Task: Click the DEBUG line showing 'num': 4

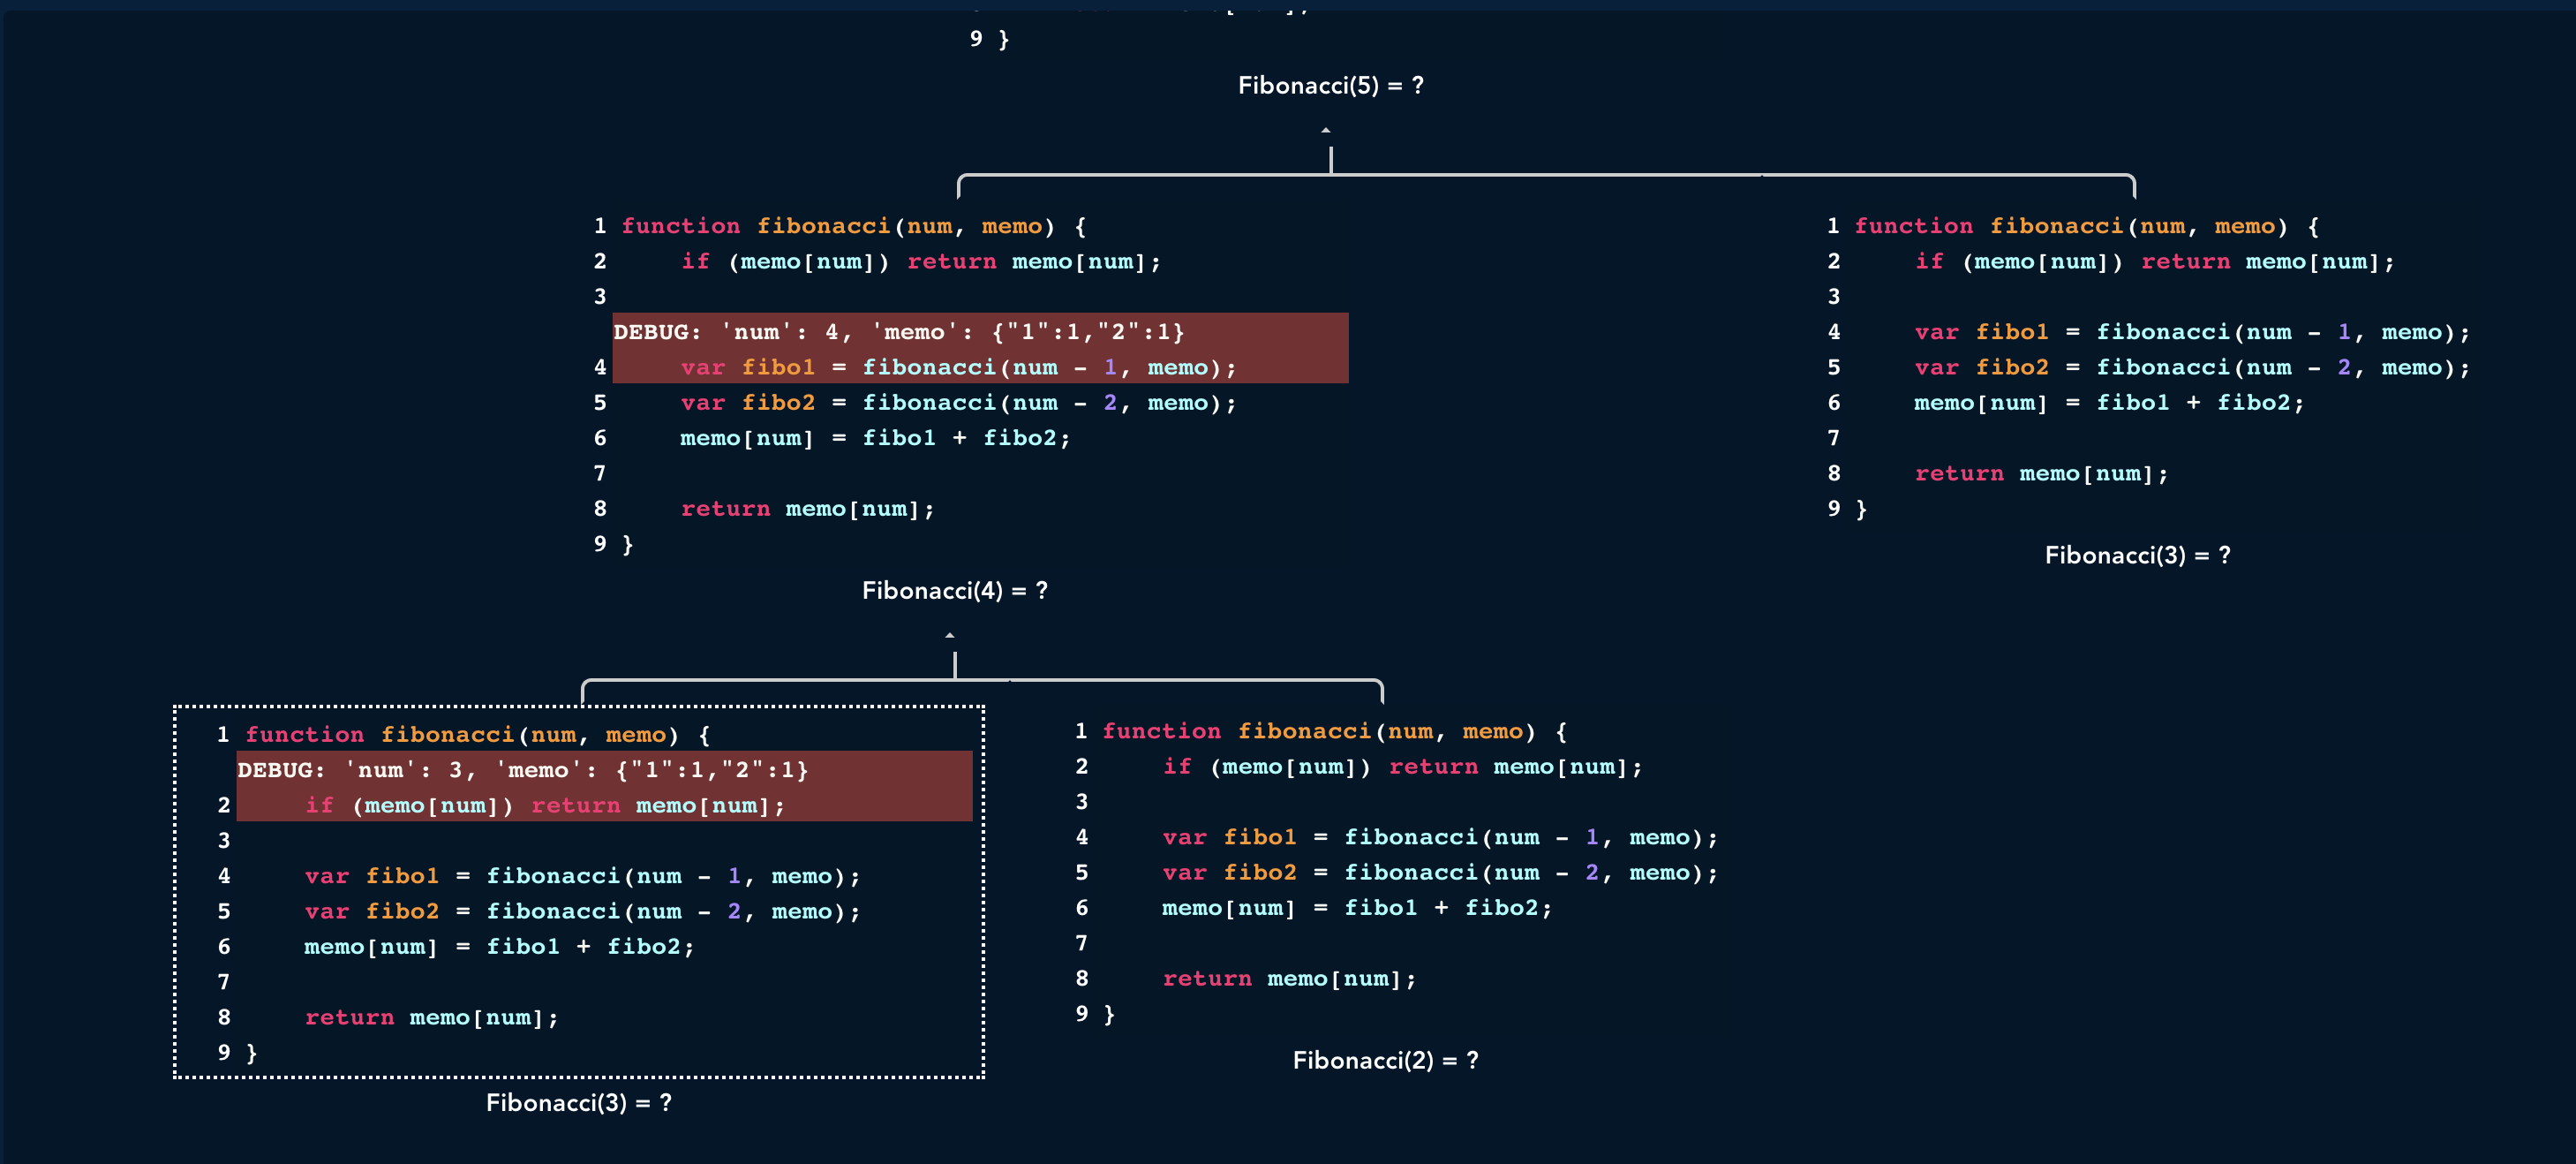Action: (898, 332)
